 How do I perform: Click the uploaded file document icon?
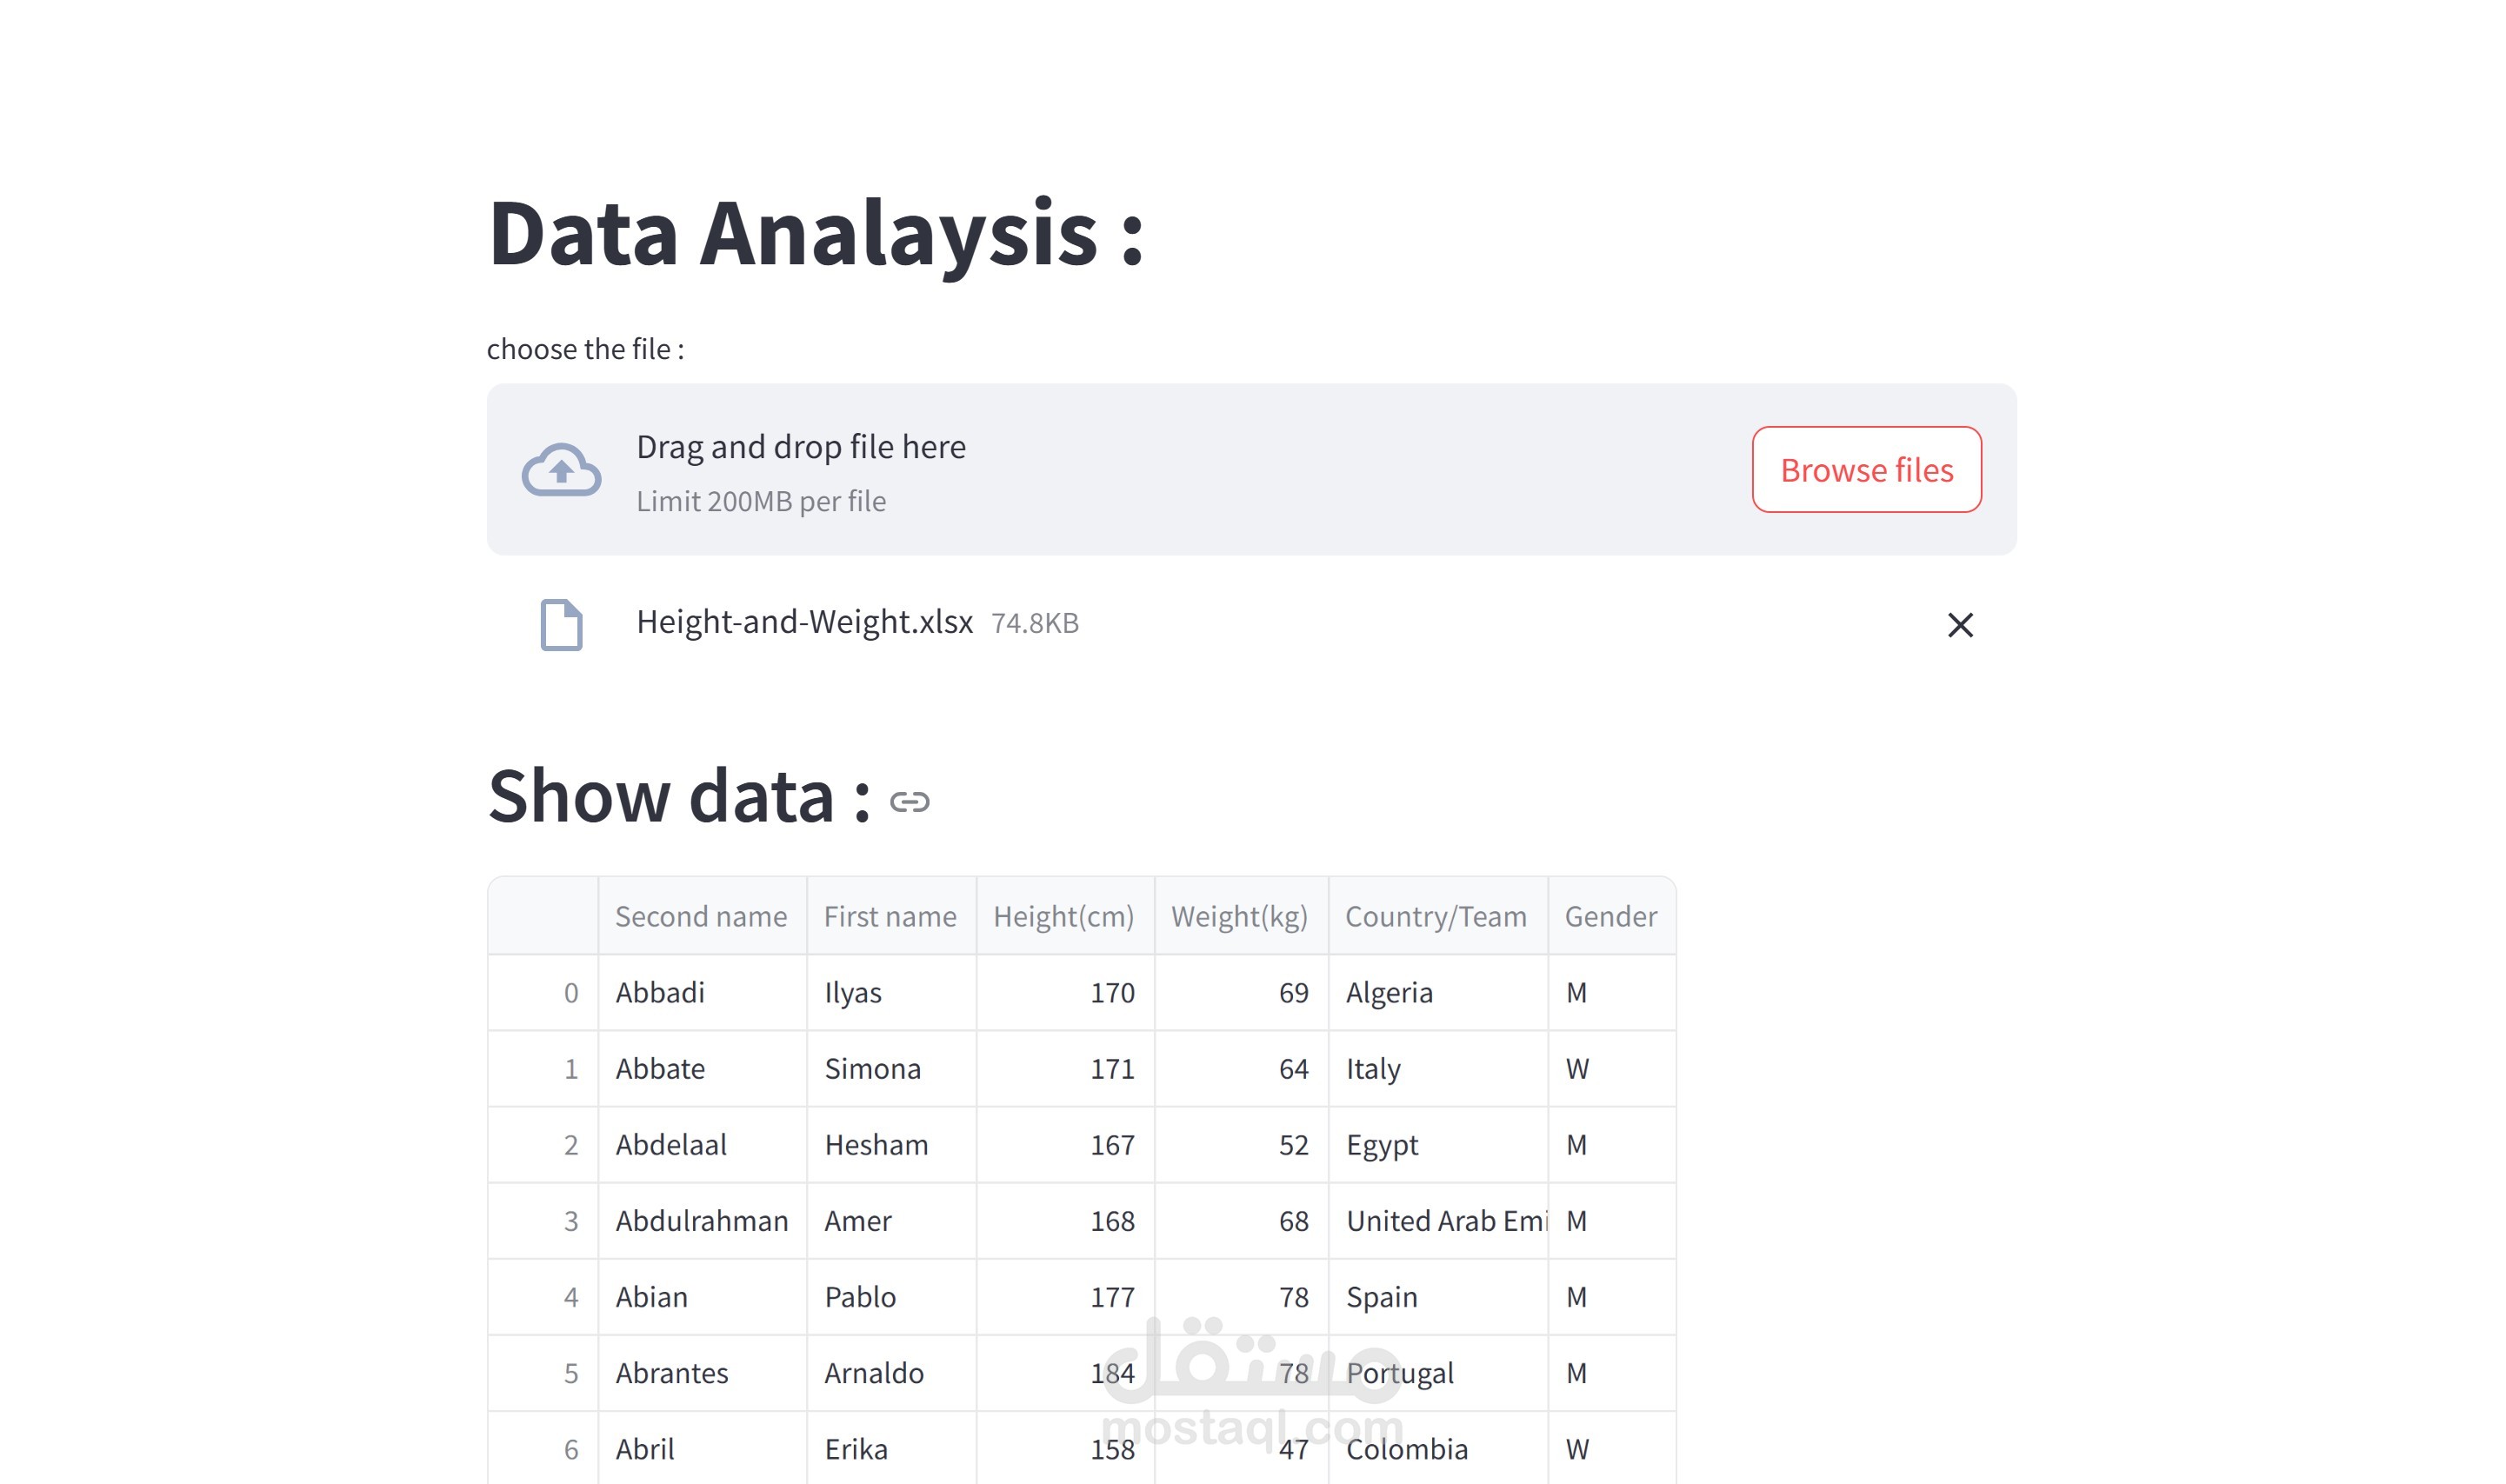(x=561, y=625)
